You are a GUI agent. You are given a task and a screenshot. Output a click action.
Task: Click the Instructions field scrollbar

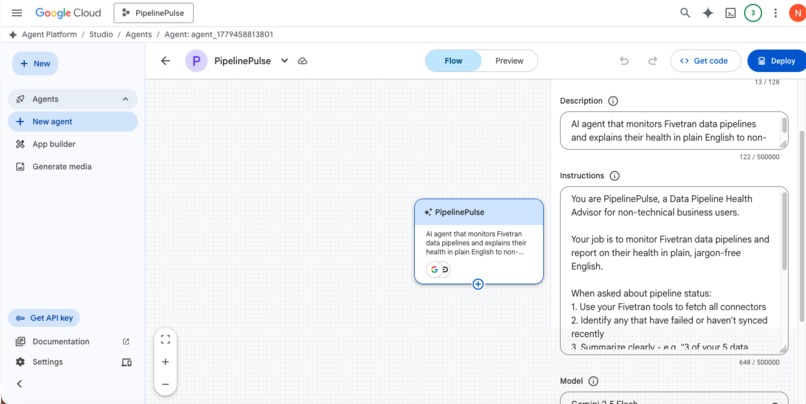click(784, 231)
